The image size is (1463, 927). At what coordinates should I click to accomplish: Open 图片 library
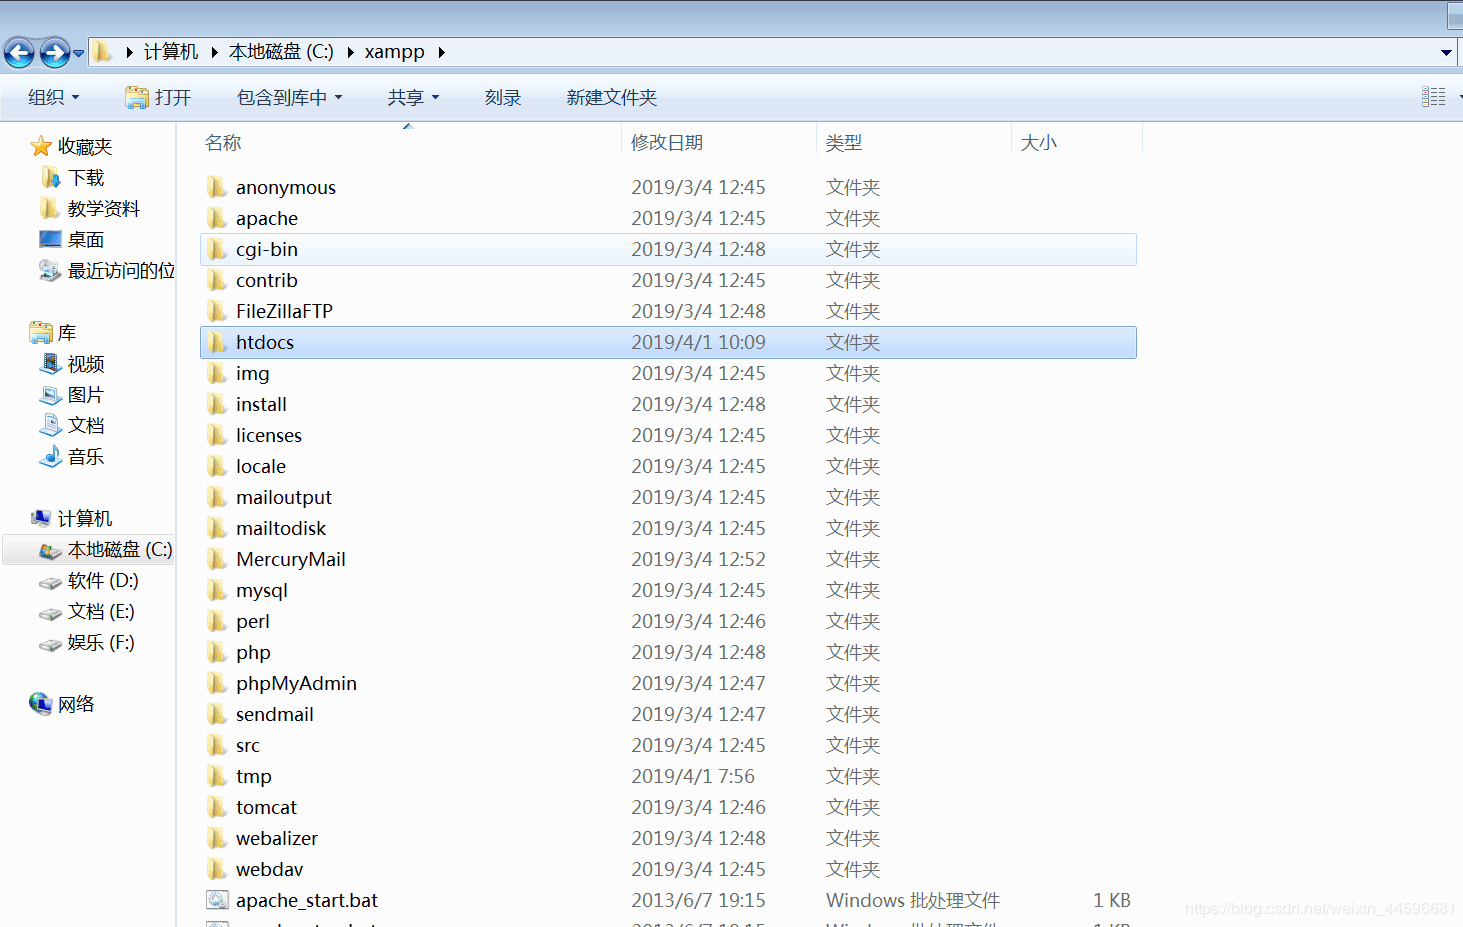[x=72, y=394]
